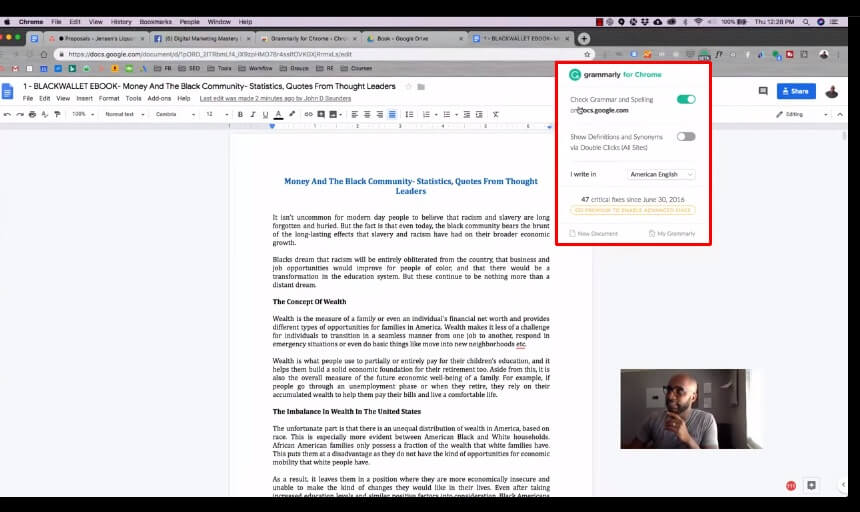The width and height of the screenshot is (860, 512).
Task: Open the Editing mode dropdown
Action: click(801, 115)
